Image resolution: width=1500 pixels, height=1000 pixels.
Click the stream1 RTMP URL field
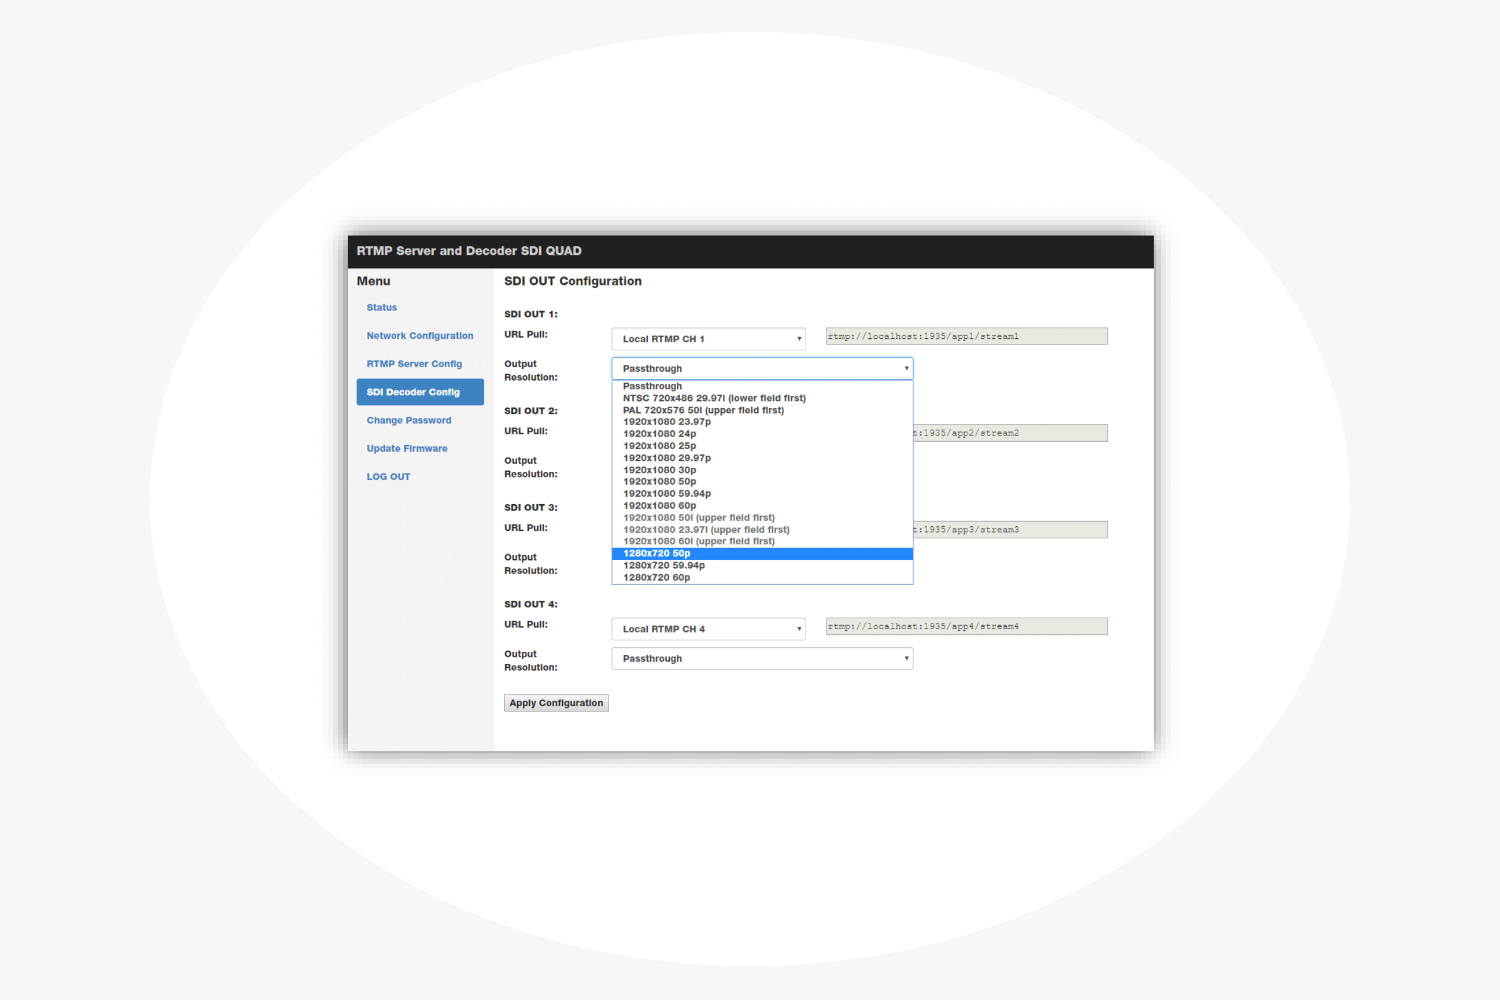coord(965,335)
